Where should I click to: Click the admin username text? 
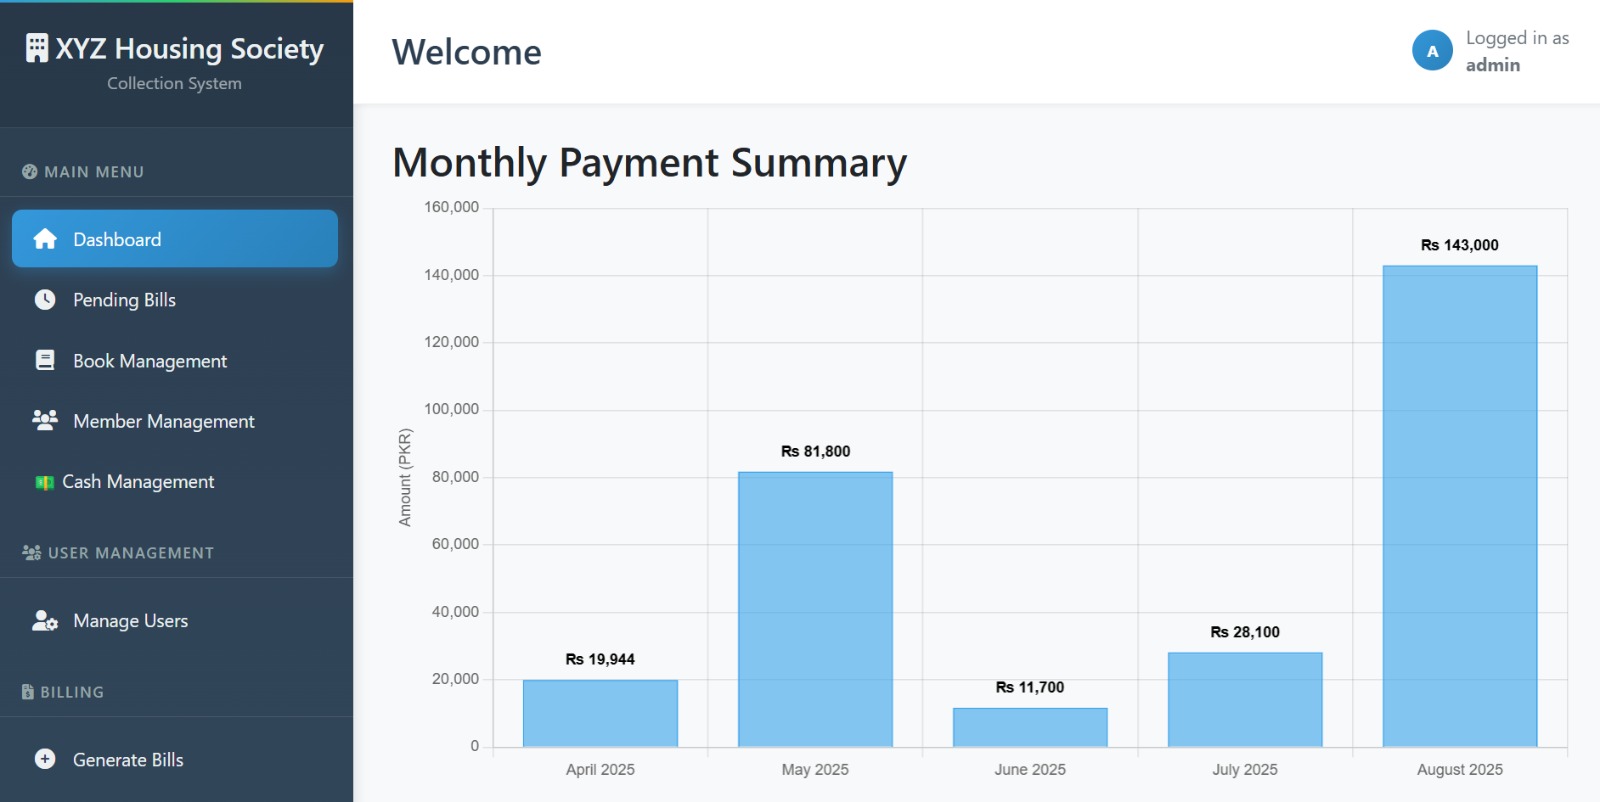coord(1493,65)
